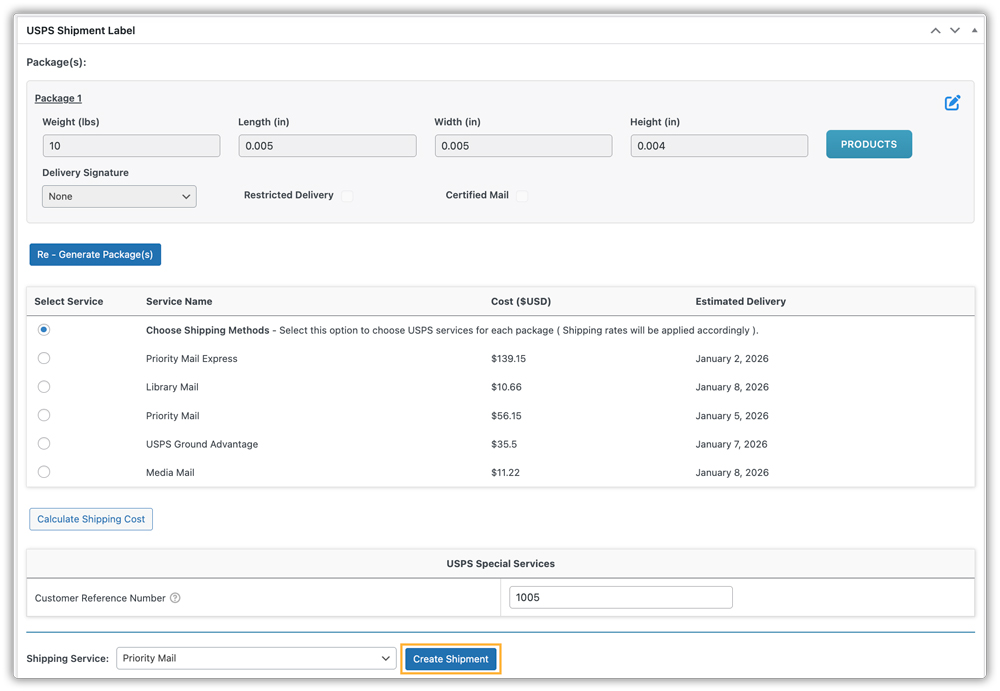Open the Customer Reference Number help tooltip
This screenshot has height=691, width=1000.
coord(175,598)
